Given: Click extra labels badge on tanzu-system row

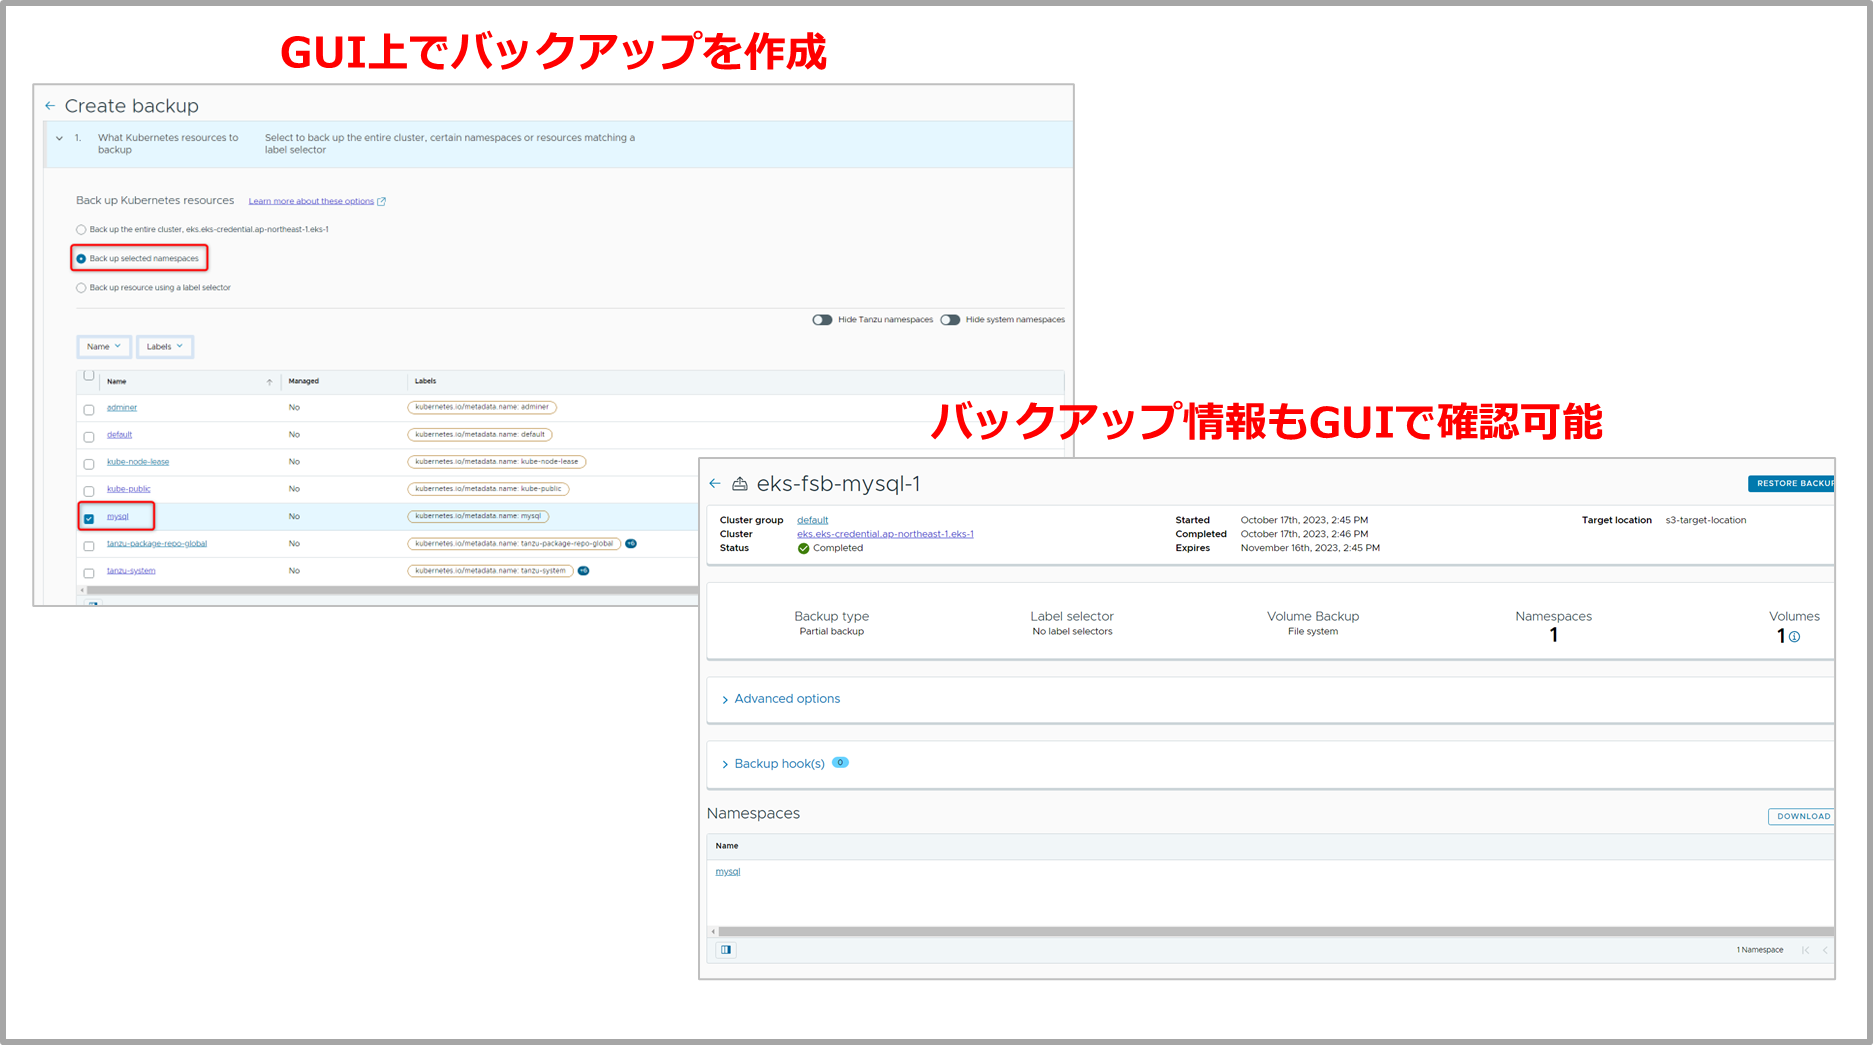Looking at the screenshot, I should coord(584,571).
